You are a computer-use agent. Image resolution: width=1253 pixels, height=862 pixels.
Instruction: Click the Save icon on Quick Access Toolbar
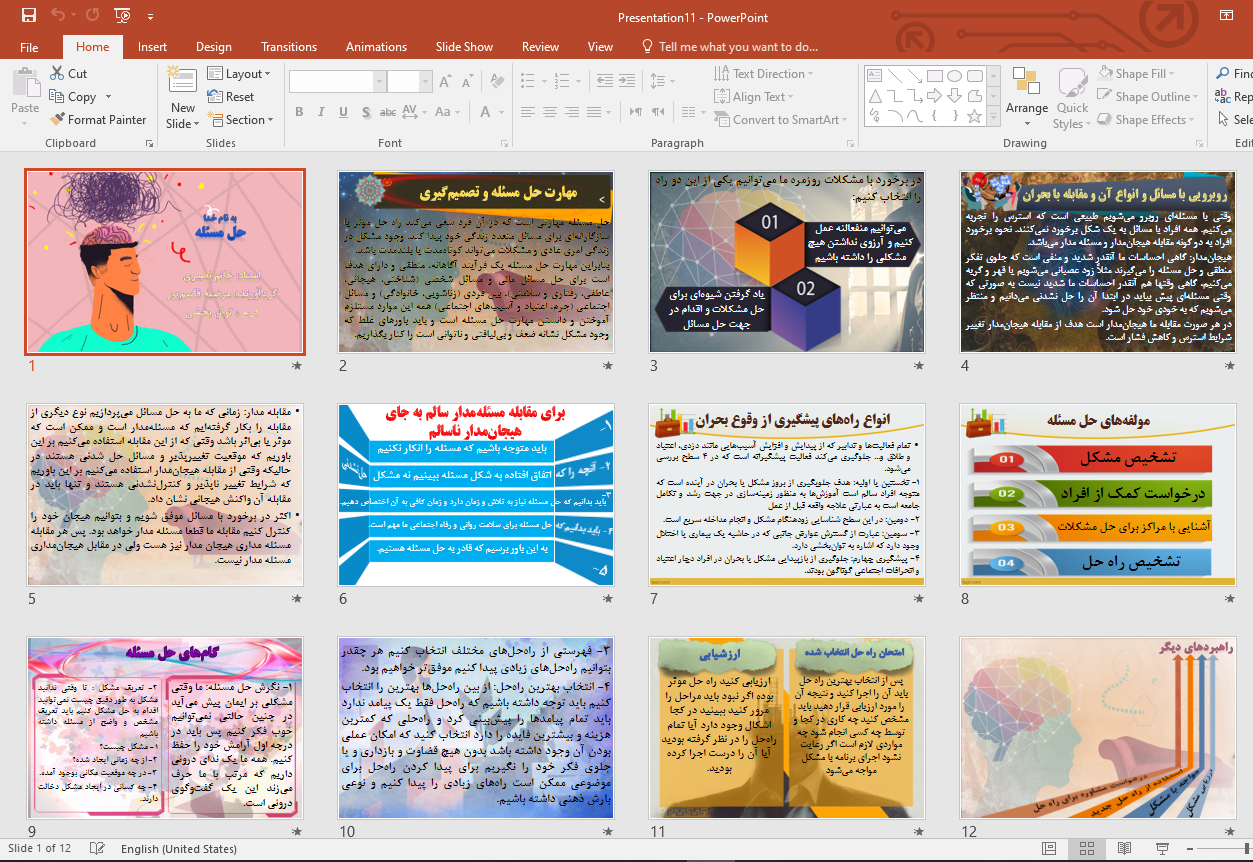coord(29,15)
